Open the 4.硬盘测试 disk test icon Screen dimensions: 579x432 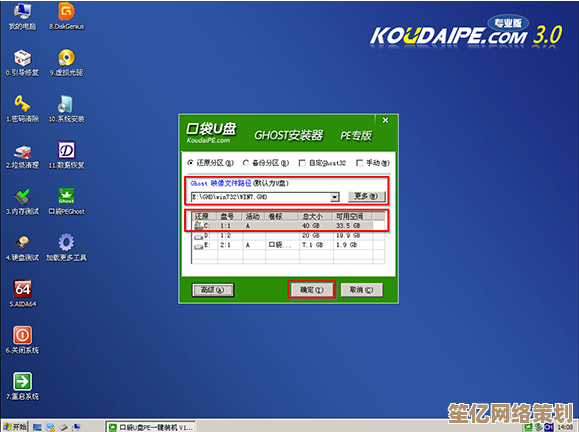click(23, 247)
